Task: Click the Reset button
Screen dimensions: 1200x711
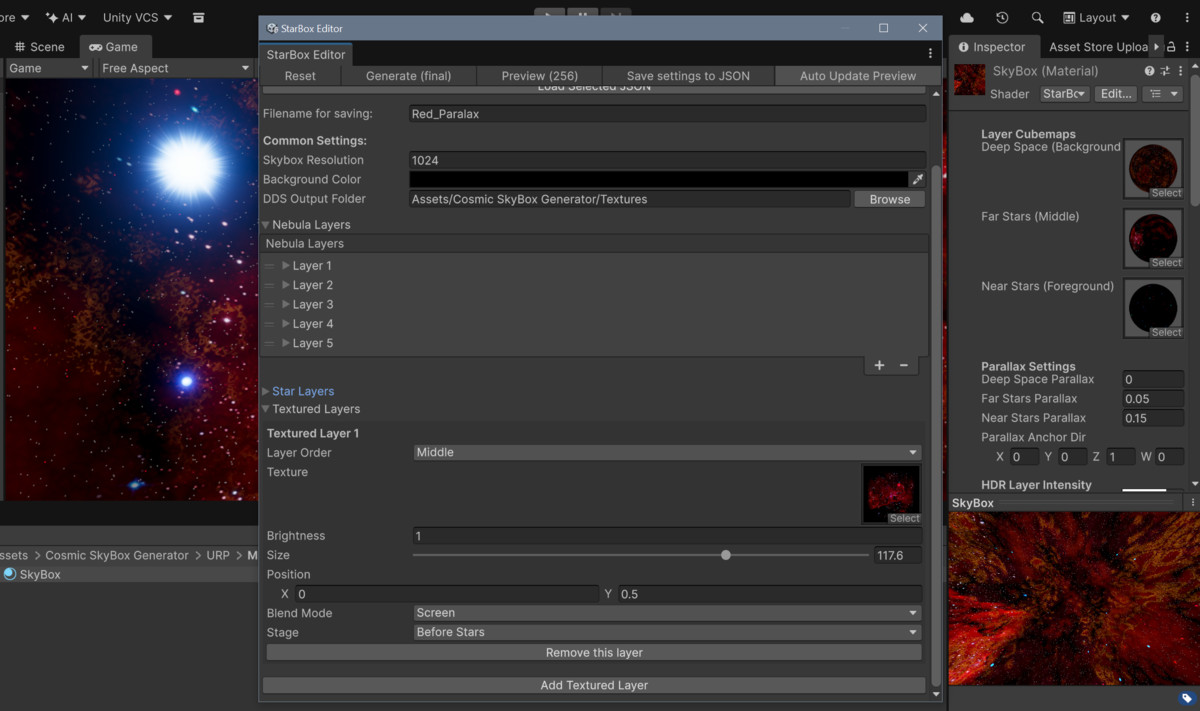Action: point(300,76)
